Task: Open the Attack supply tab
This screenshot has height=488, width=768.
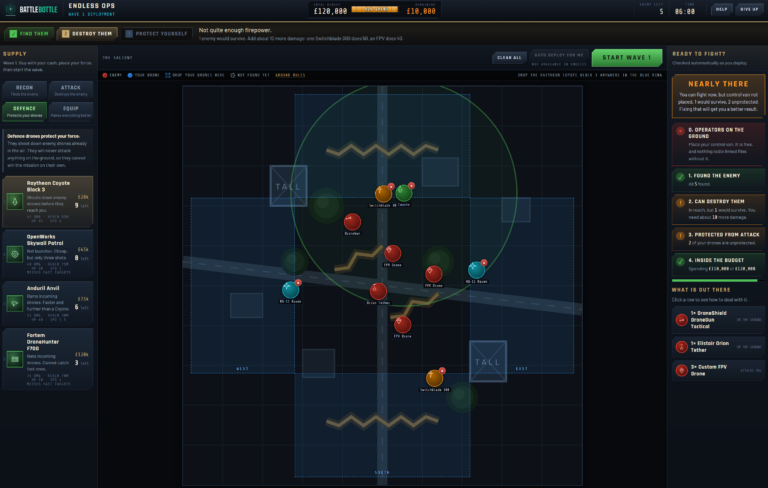Action: (x=71, y=90)
